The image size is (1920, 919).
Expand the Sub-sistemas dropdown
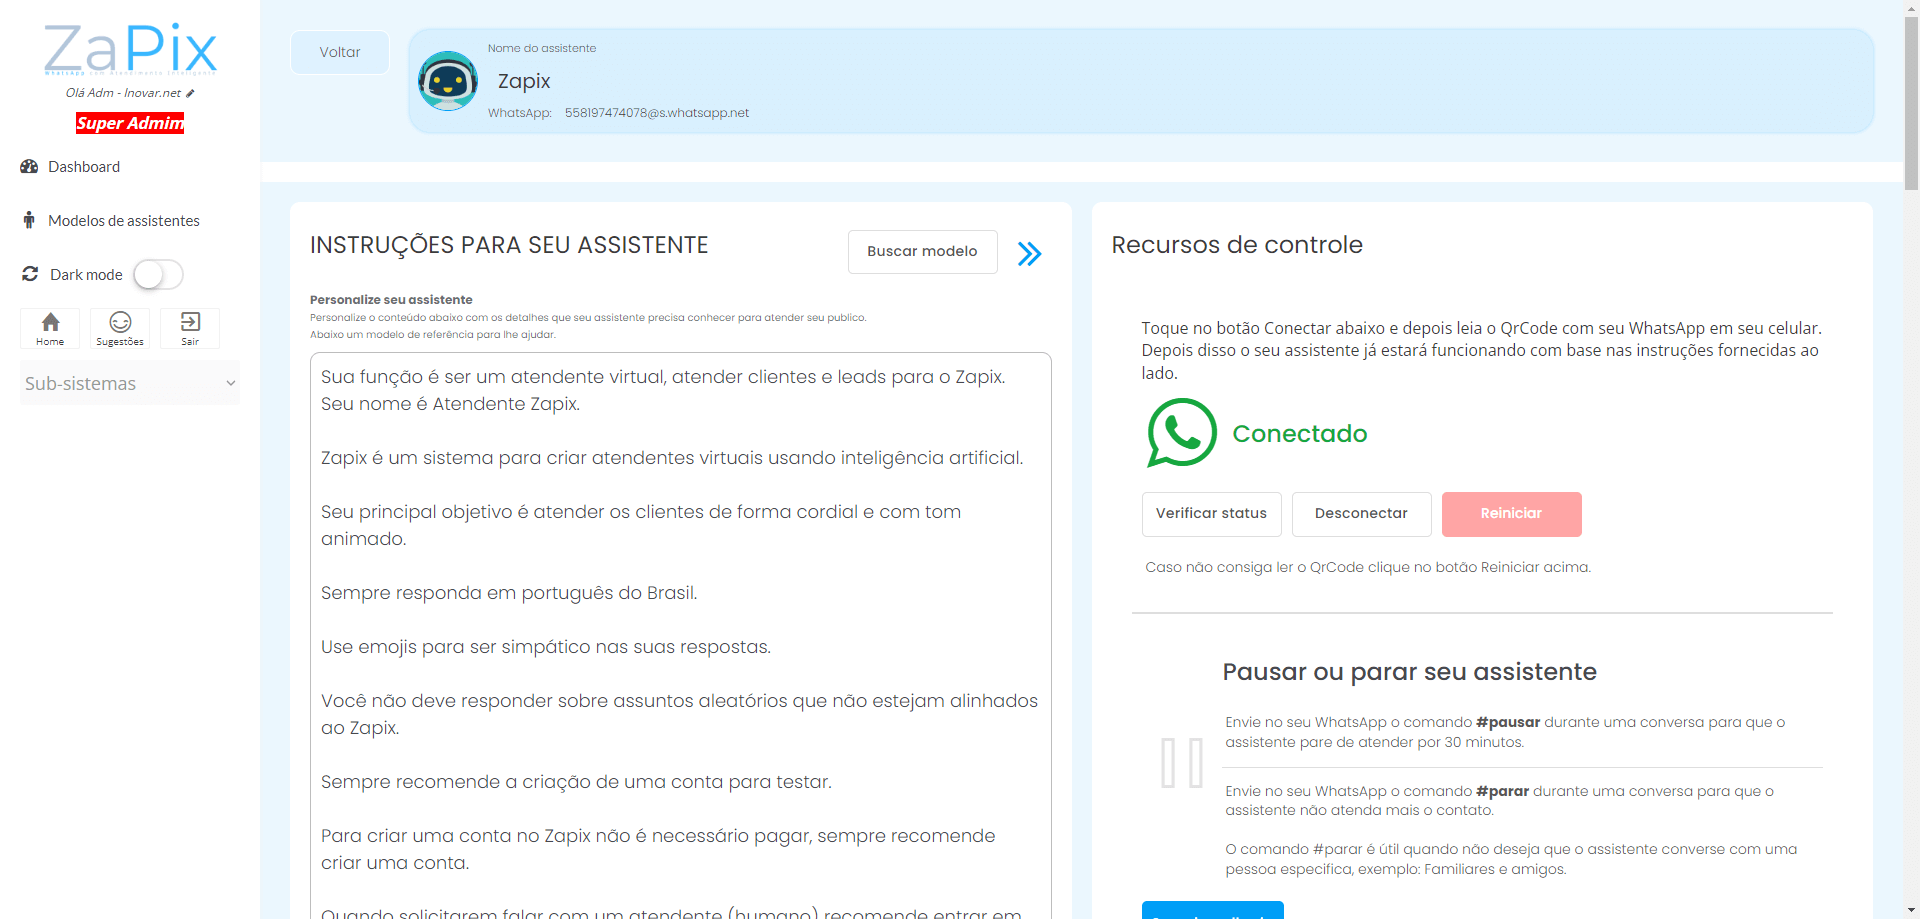click(130, 383)
